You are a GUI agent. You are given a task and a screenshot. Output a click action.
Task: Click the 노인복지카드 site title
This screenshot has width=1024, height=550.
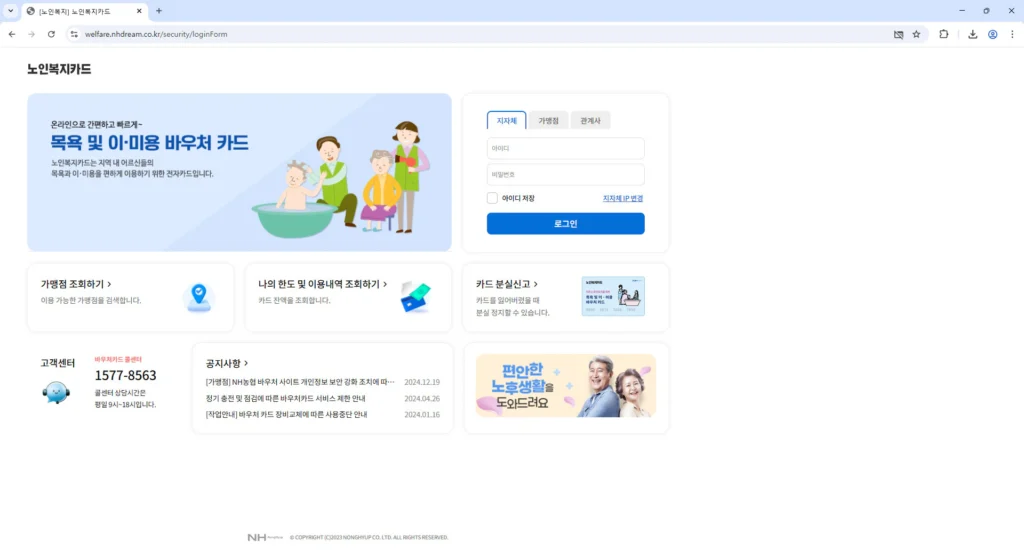point(59,69)
